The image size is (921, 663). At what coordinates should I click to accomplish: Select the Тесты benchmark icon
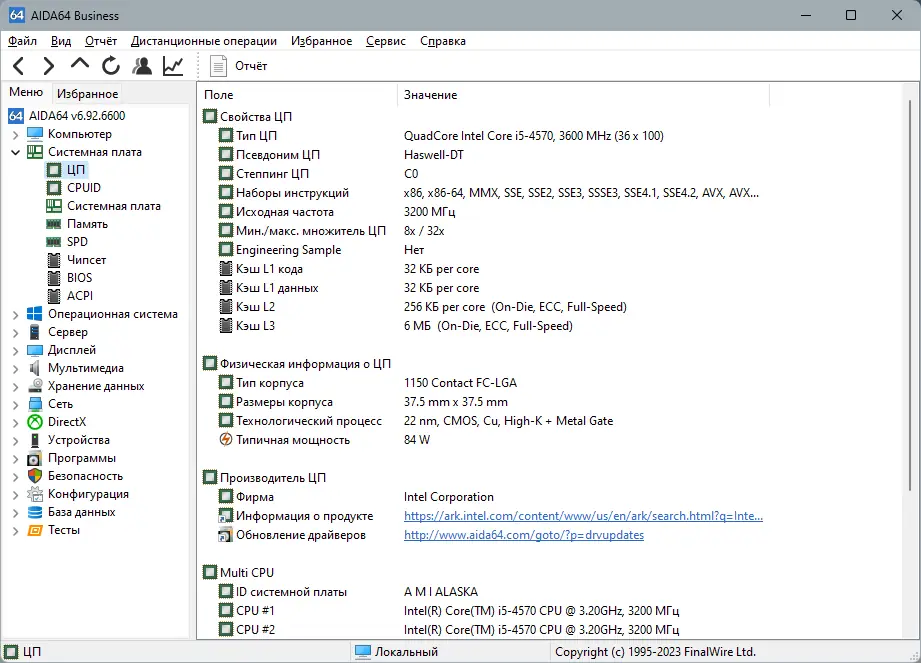coord(33,529)
